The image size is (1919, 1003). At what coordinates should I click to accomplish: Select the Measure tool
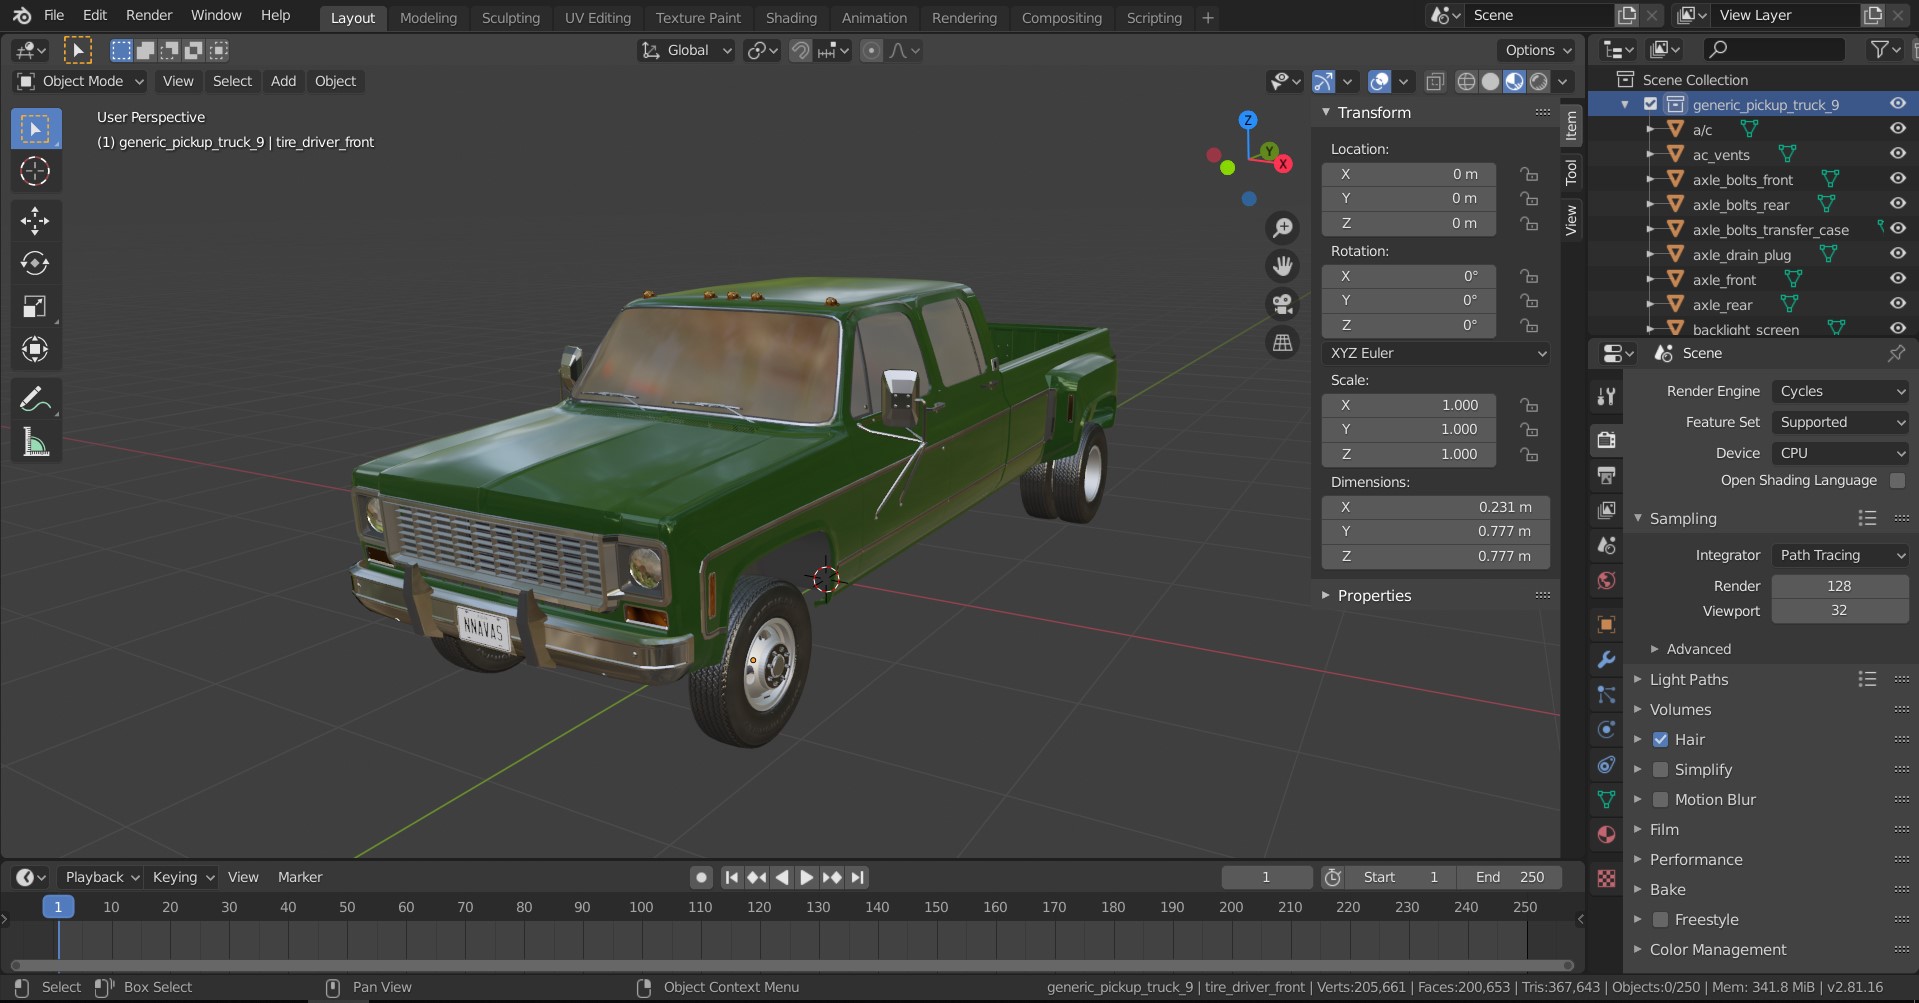pyautogui.click(x=35, y=443)
